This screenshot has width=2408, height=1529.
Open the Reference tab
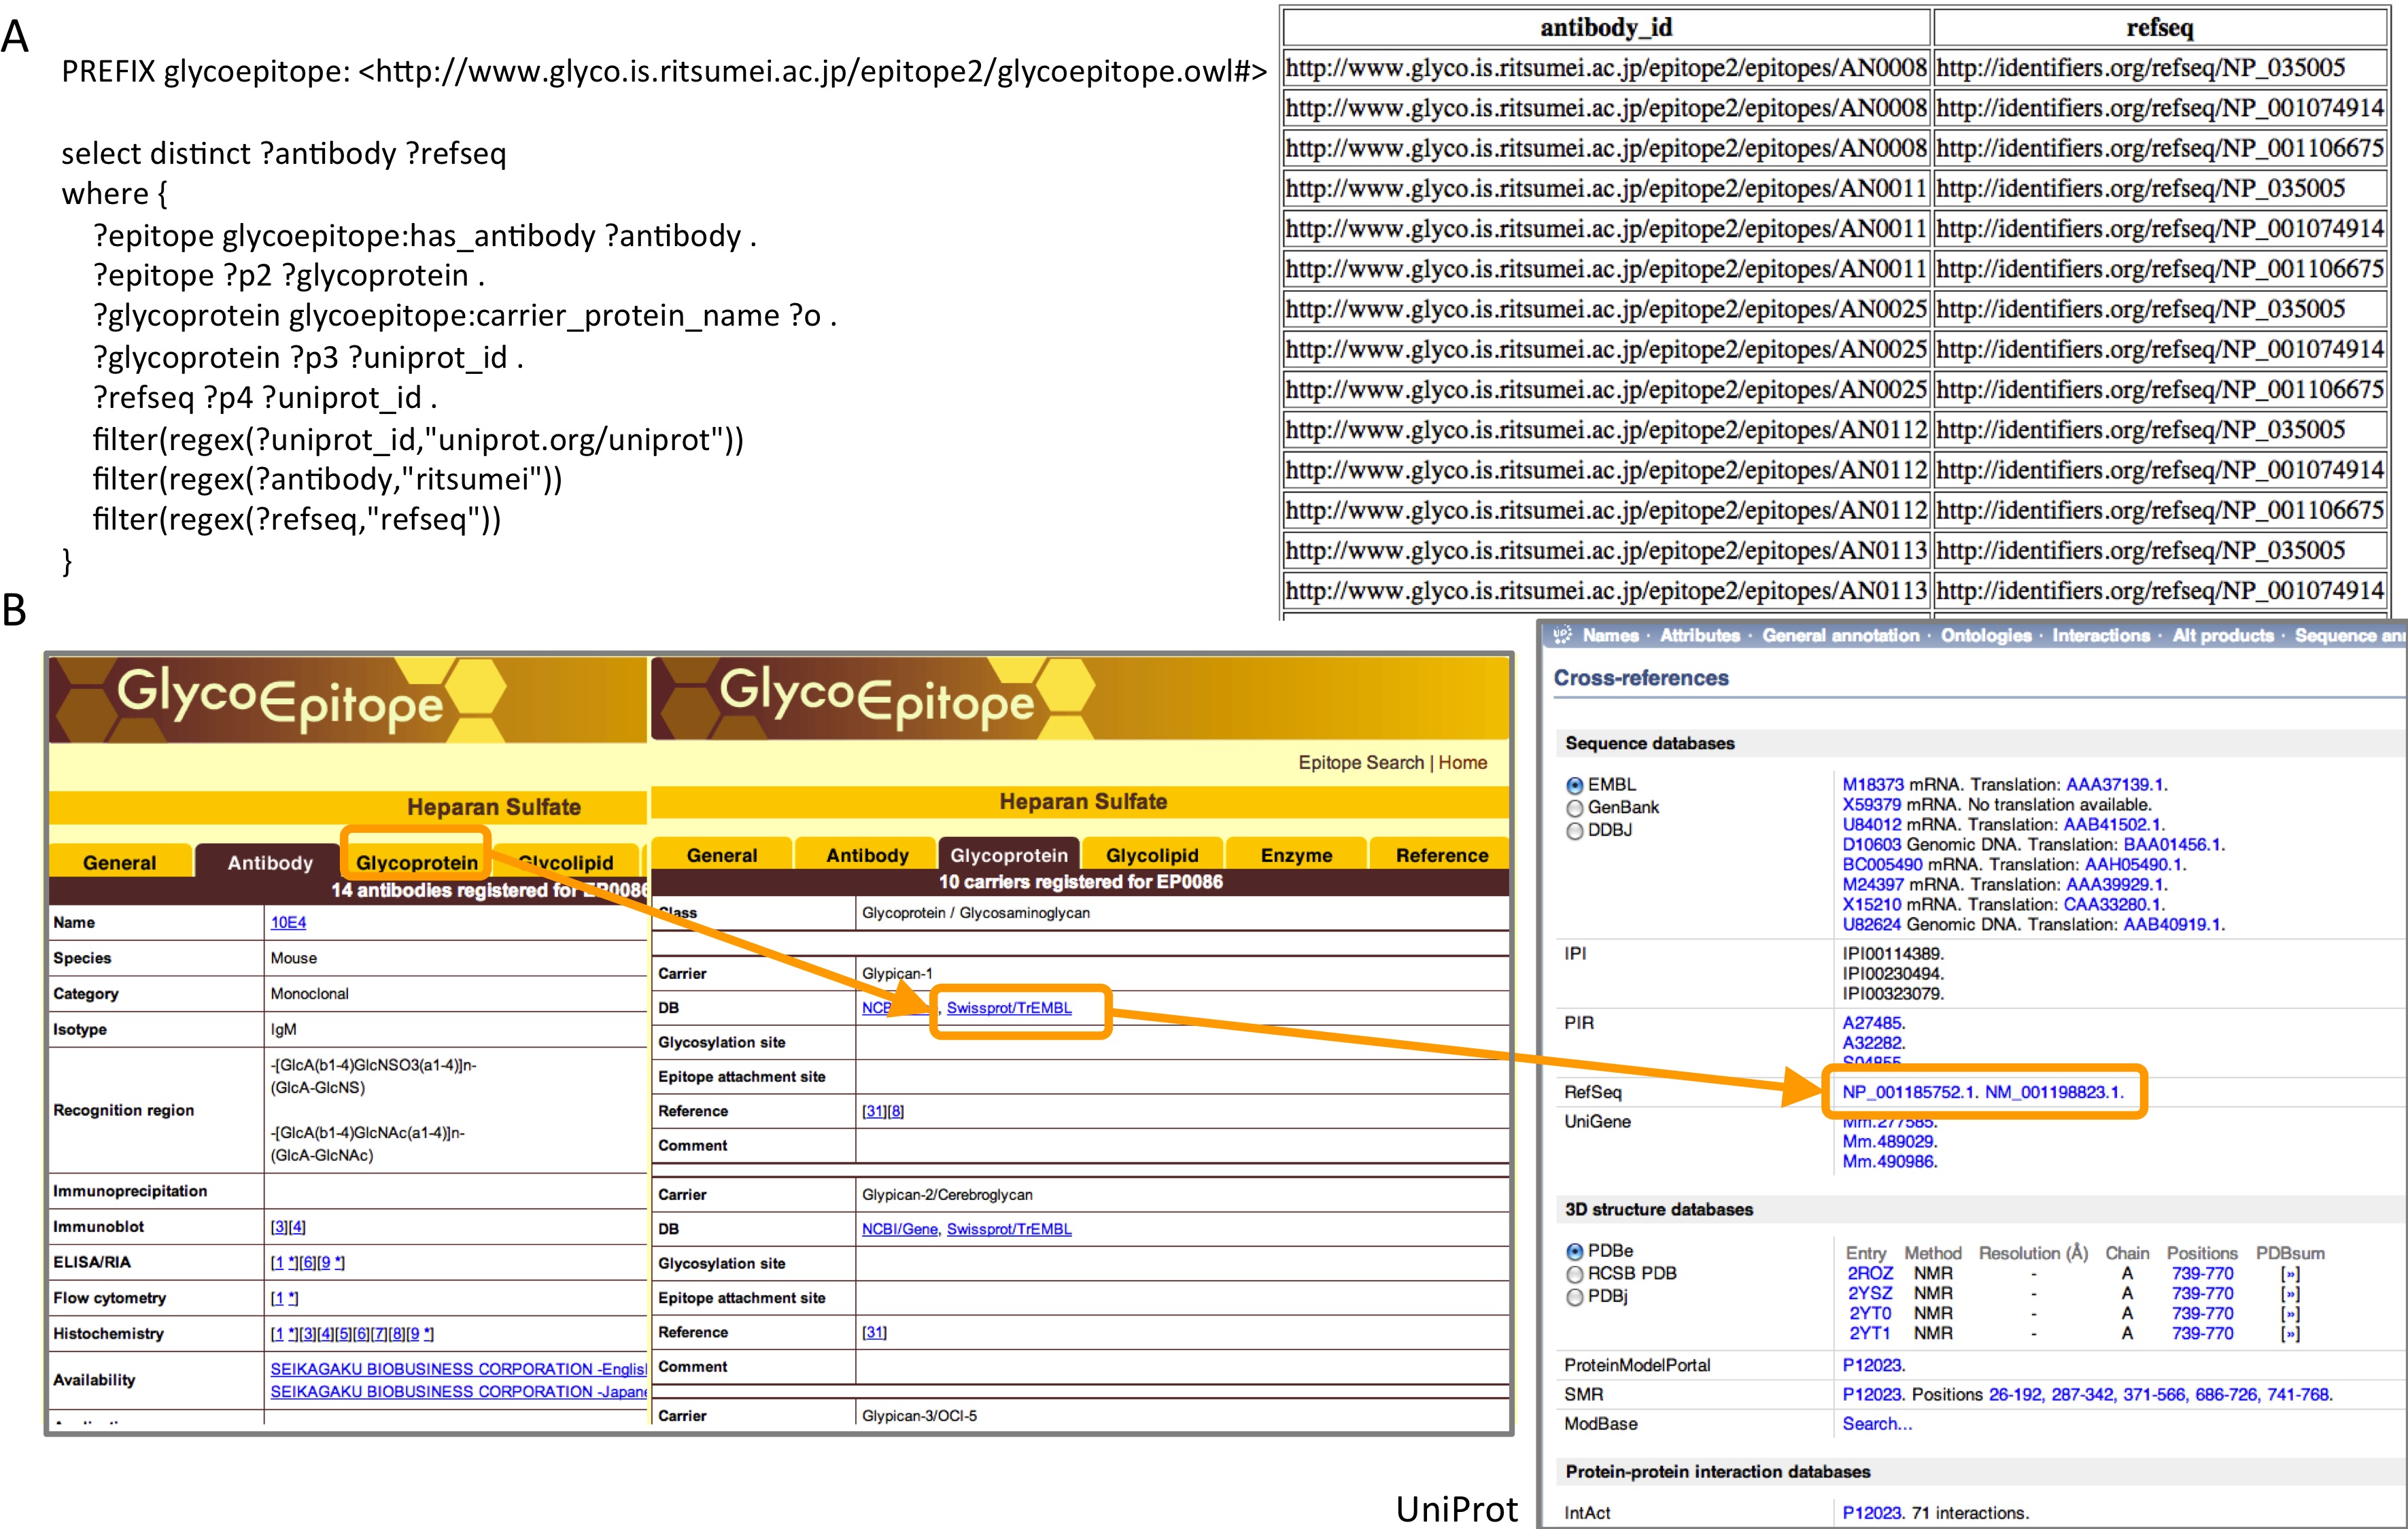click(1441, 855)
